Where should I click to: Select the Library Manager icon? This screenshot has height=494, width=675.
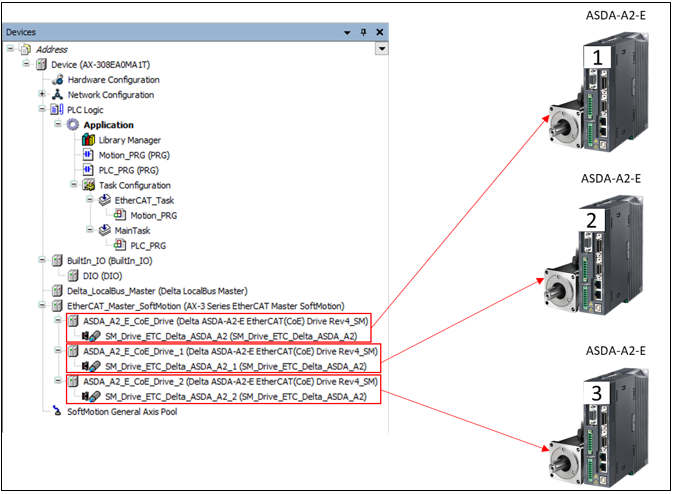88,140
